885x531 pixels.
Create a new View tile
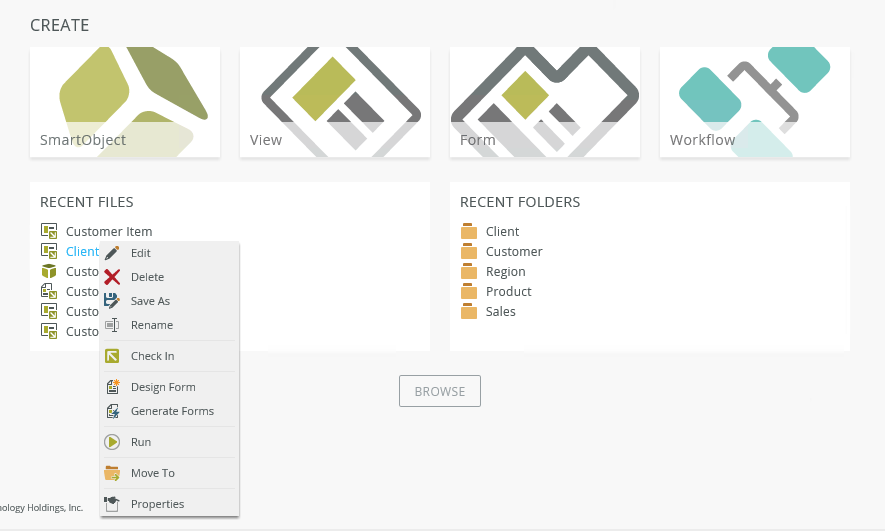(x=335, y=102)
